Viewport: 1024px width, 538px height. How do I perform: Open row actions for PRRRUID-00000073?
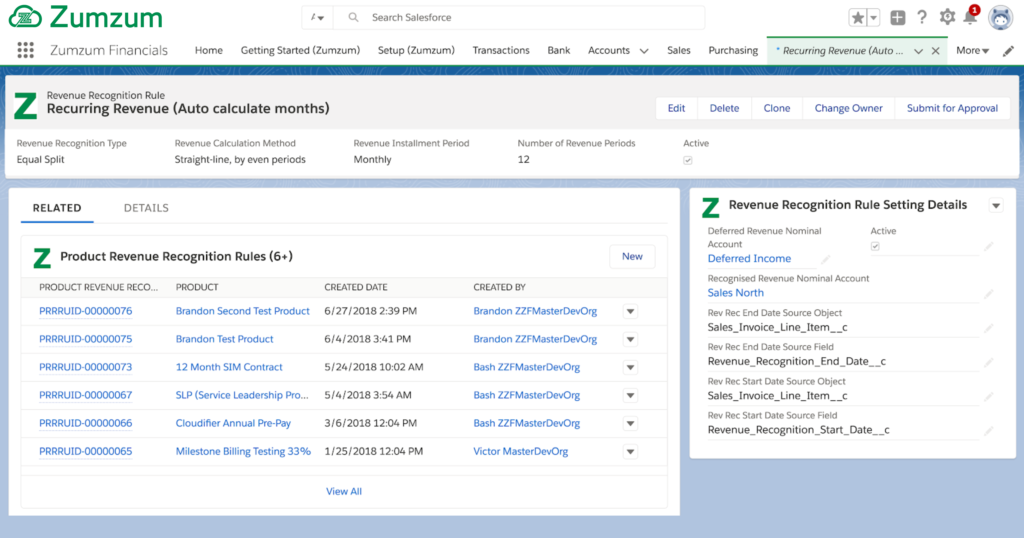(x=630, y=368)
